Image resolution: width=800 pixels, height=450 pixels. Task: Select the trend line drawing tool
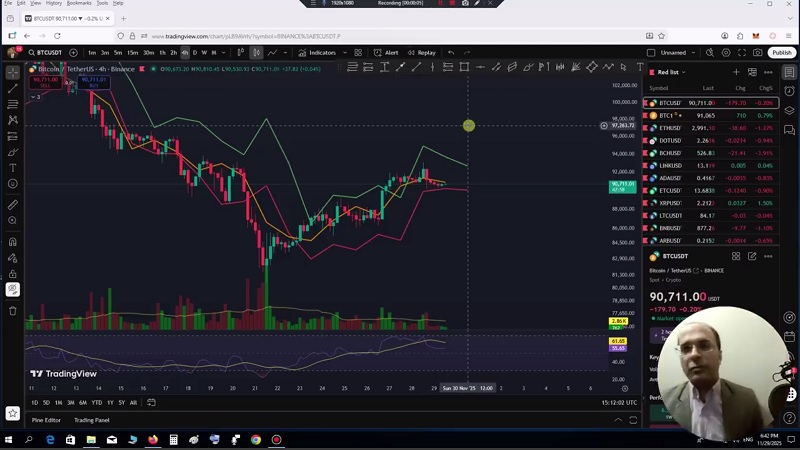coord(12,88)
